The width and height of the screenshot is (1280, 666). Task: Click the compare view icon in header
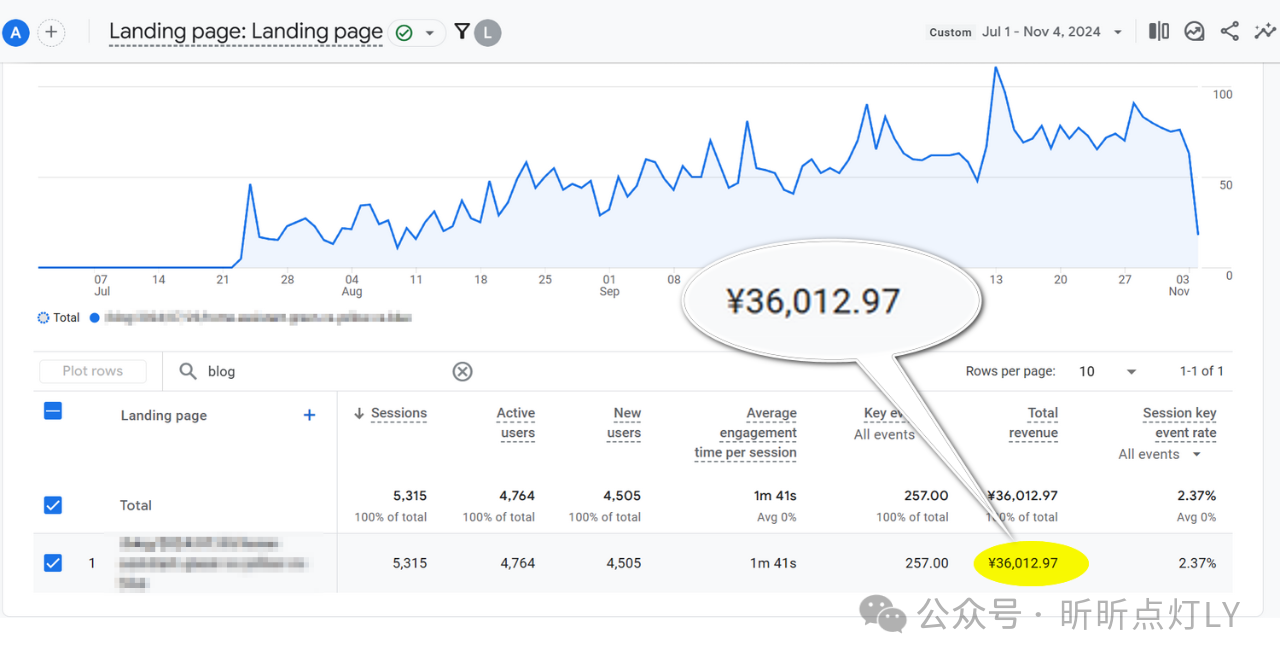1158,32
